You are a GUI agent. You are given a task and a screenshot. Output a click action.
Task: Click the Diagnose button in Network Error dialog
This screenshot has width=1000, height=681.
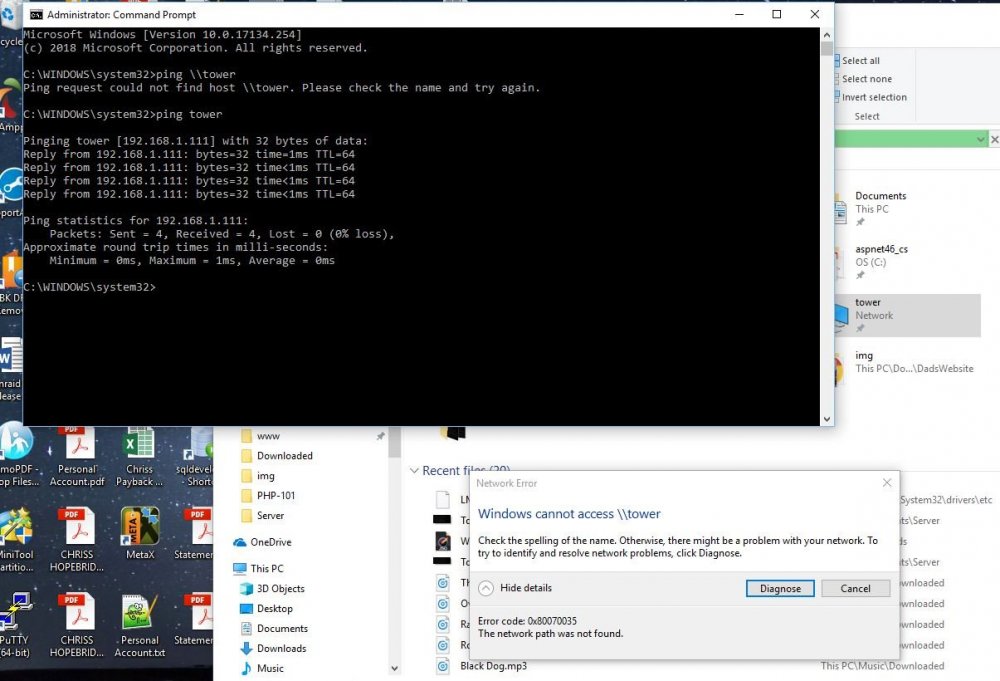pyautogui.click(x=780, y=588)
